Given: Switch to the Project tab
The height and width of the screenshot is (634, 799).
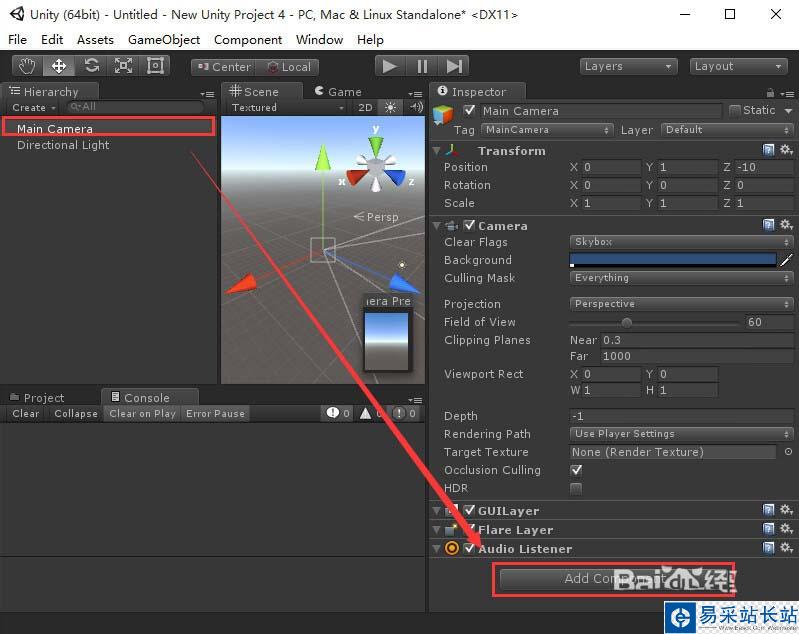Looking at the screenshot, I should pos(38,398).
